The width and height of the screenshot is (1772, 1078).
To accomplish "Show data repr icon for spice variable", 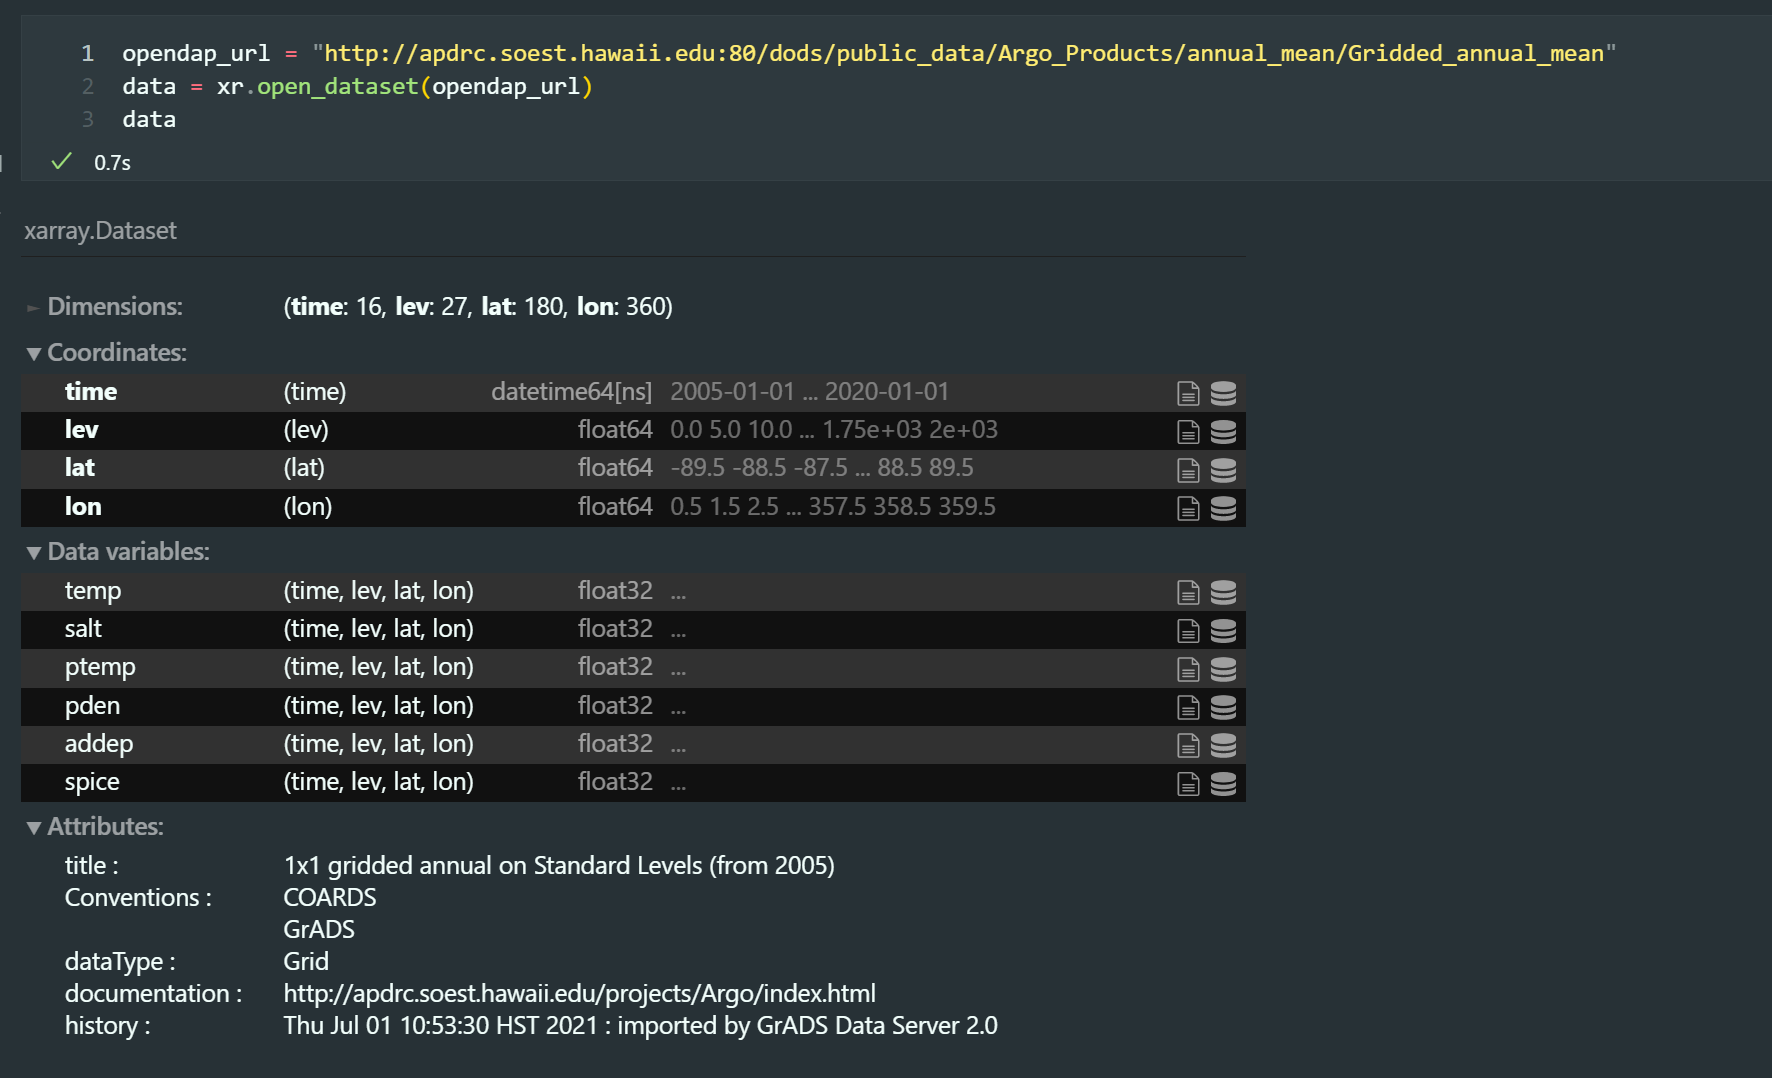I will coord(1223,783).
